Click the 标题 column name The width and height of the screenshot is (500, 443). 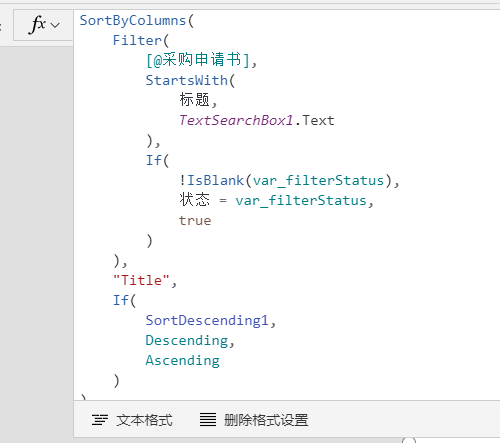pyautogui.click(x=194, y=100)
